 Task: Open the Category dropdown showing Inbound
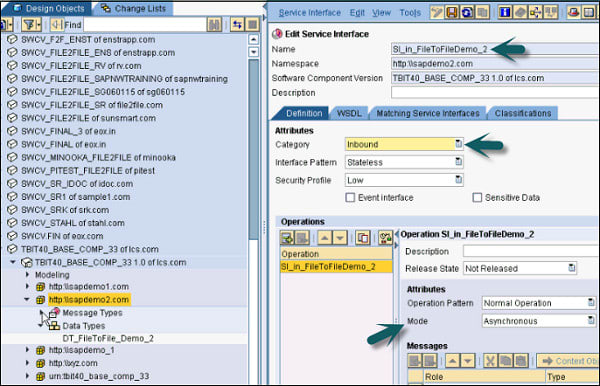point(458,144)
